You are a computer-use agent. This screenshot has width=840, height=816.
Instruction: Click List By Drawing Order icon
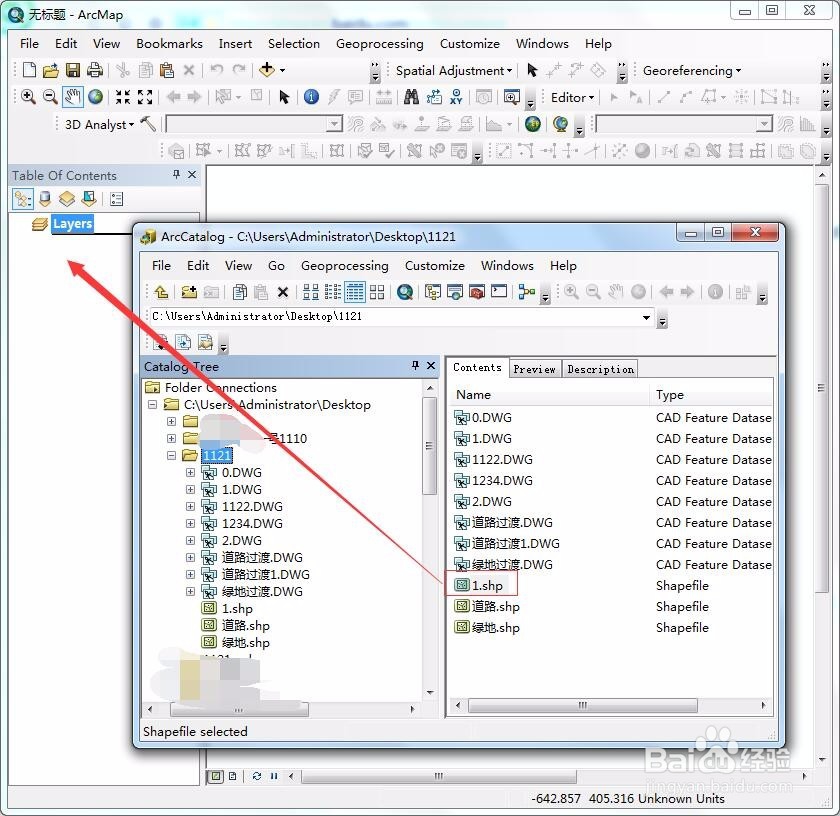pos(22,199)
